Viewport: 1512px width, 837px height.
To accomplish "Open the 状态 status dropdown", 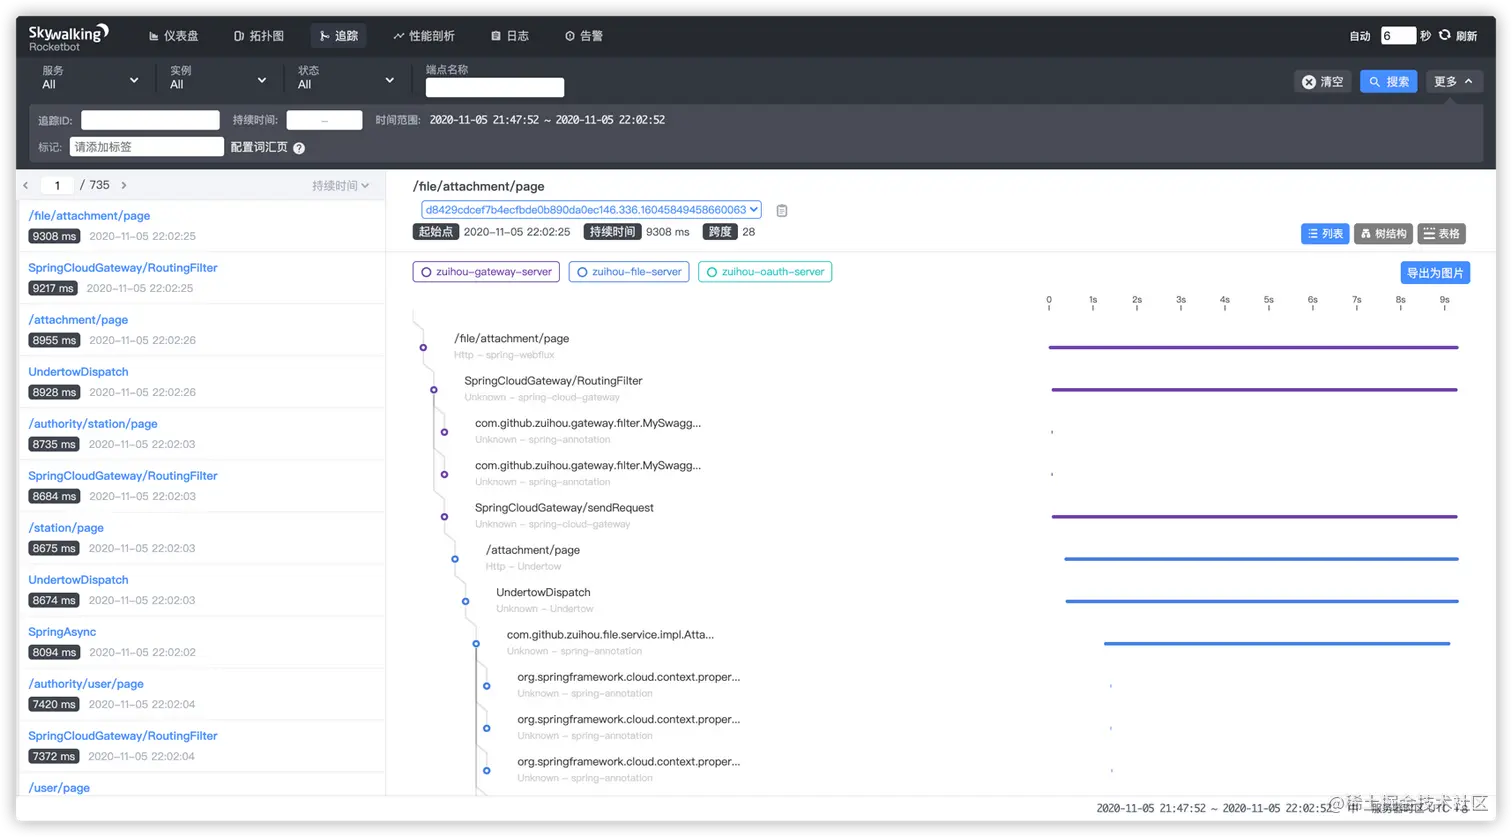I will pyautogui.click(x=346, y=78).
